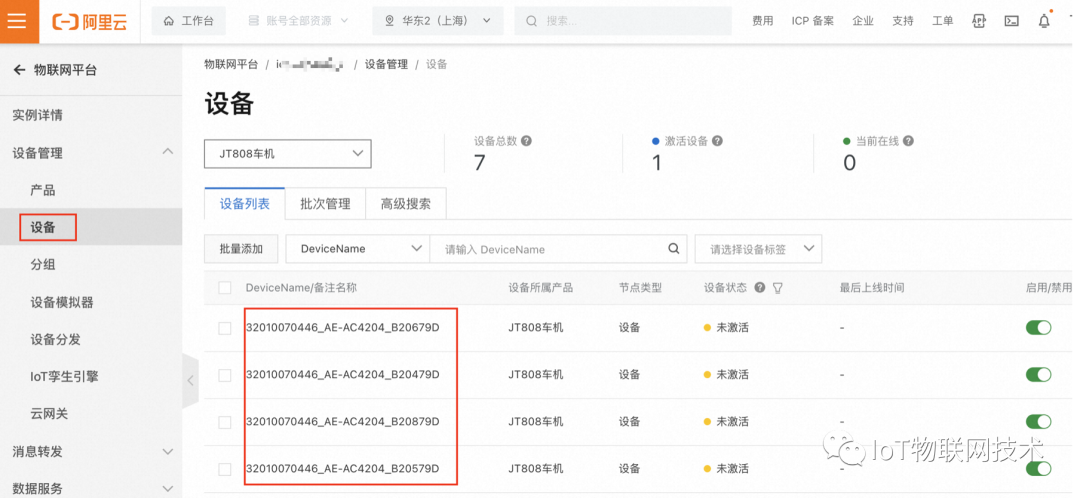
Task: Open the 设备状态 filter funnel icon
Action: (778, 288)
